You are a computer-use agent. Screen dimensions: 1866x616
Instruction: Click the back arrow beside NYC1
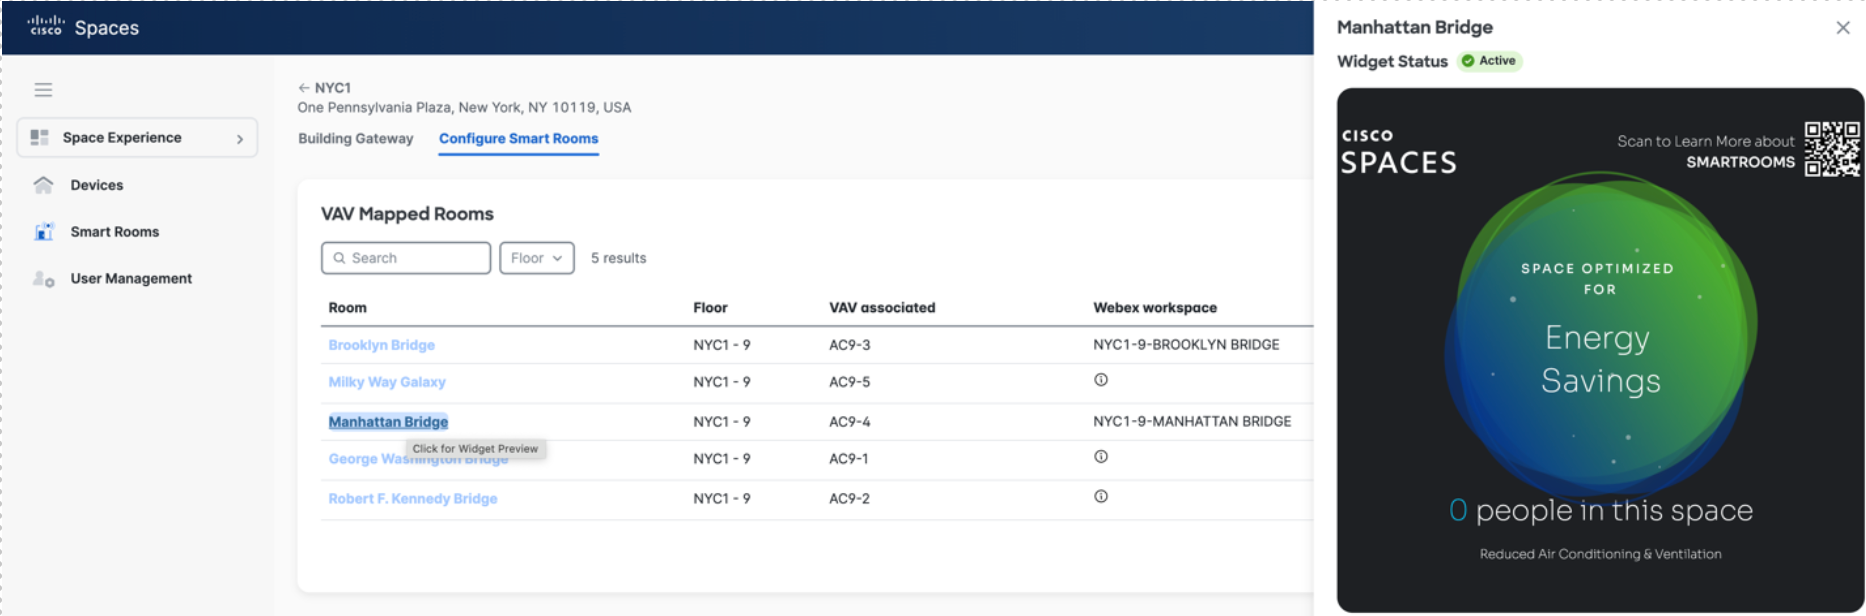(304, 88)
